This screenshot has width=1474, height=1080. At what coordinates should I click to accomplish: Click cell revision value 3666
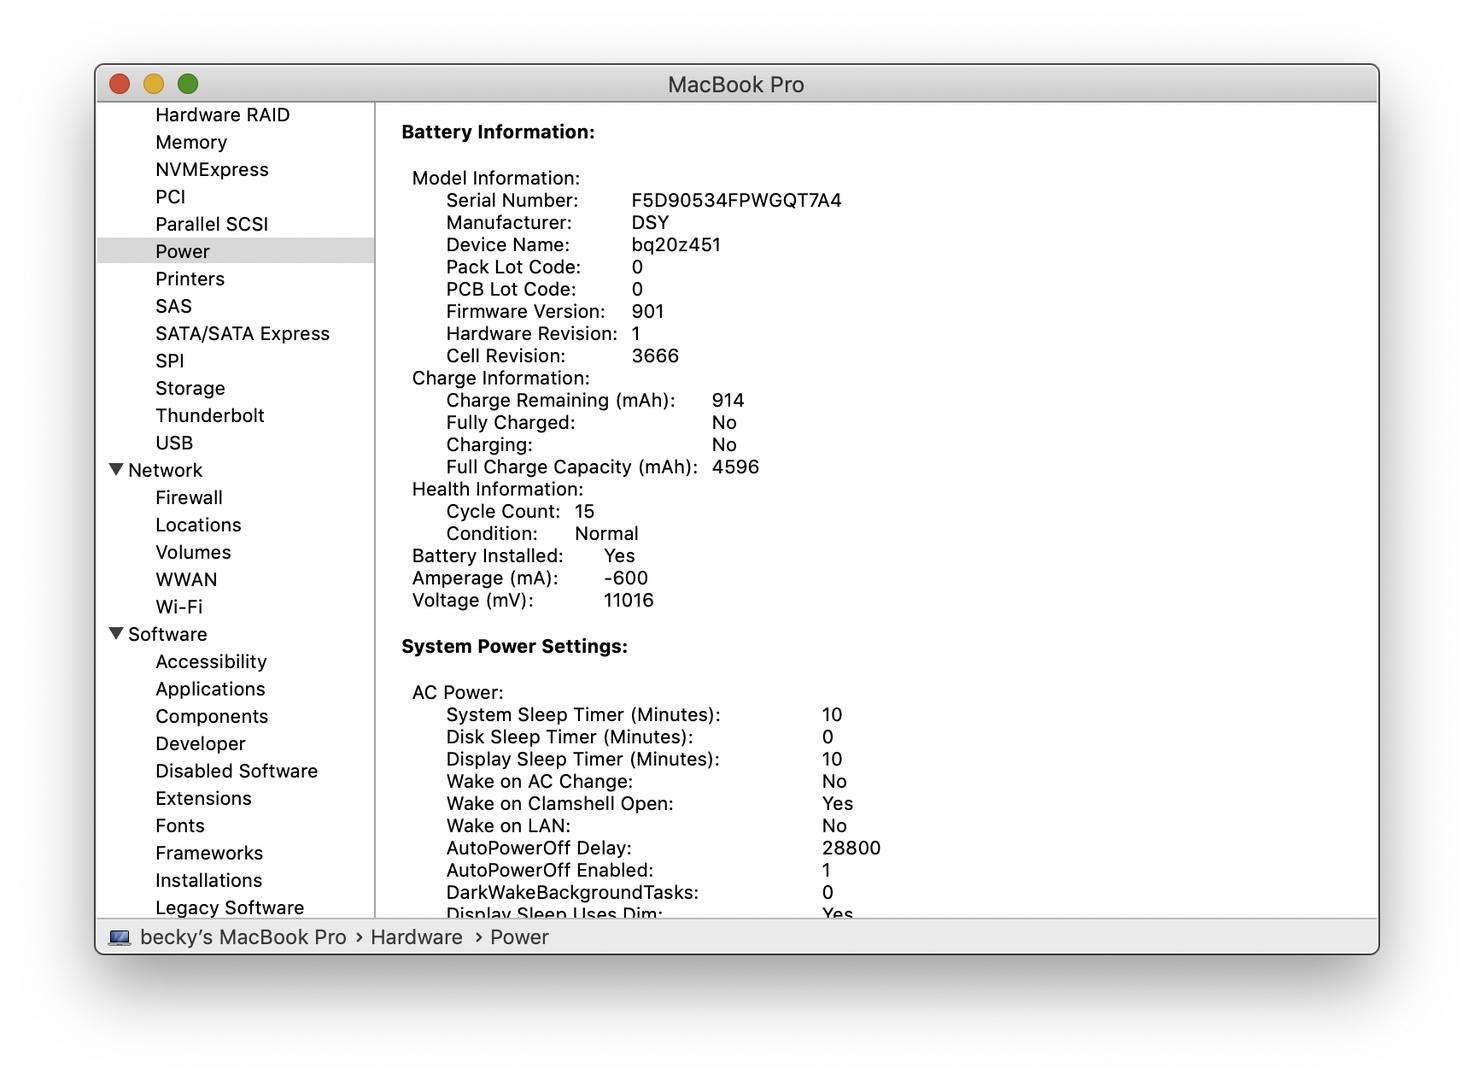click(655, 355)
